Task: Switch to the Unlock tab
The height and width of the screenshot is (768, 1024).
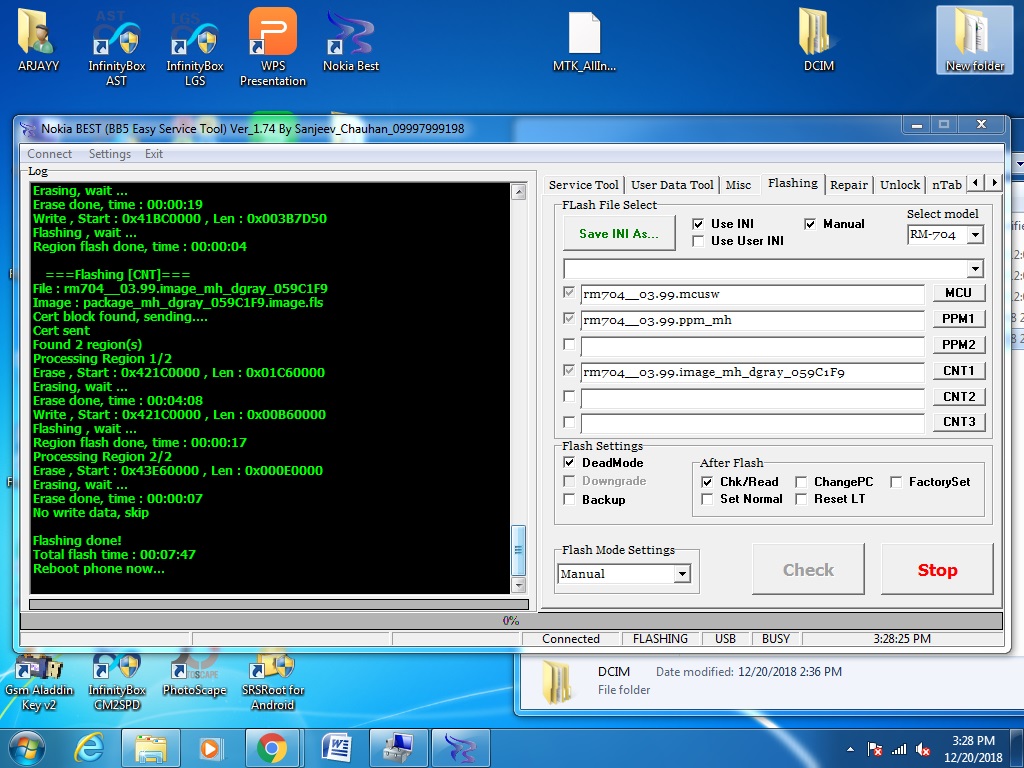Action: (x=899, y=185)
